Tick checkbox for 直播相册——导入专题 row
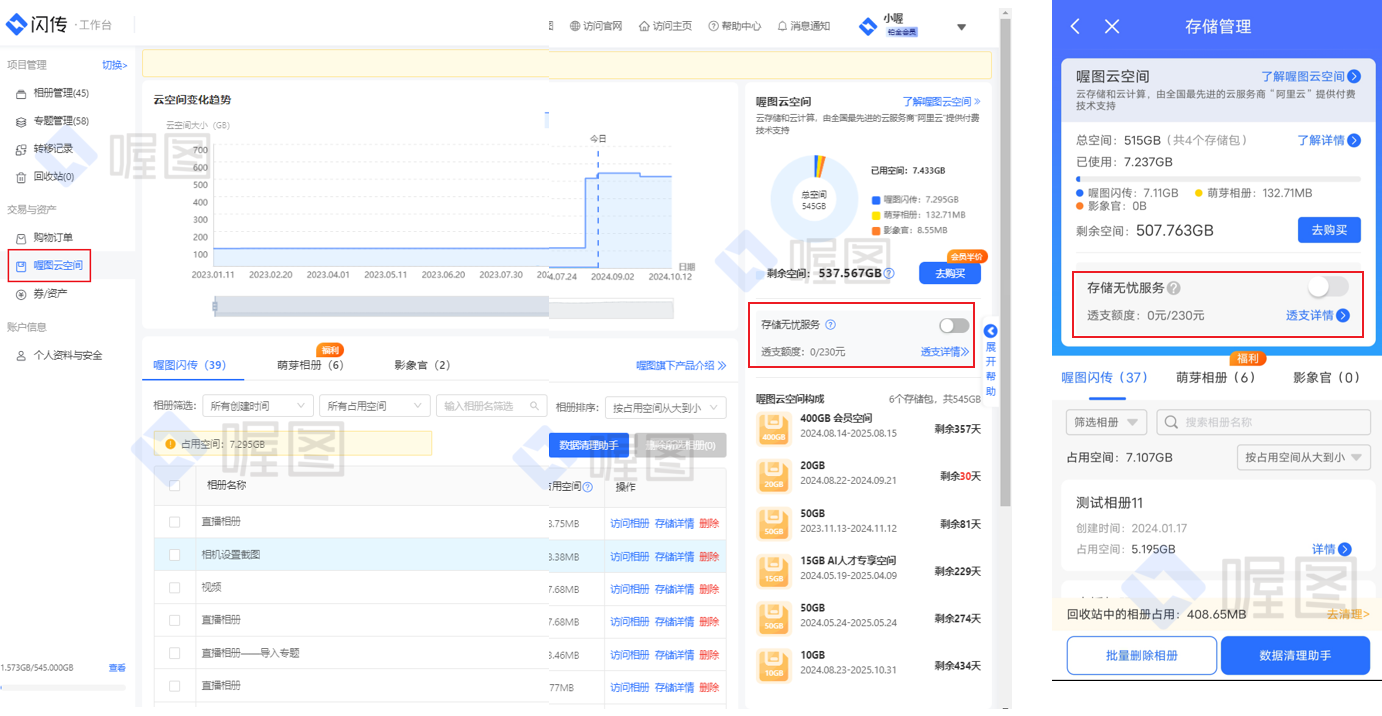 (175, 653)
